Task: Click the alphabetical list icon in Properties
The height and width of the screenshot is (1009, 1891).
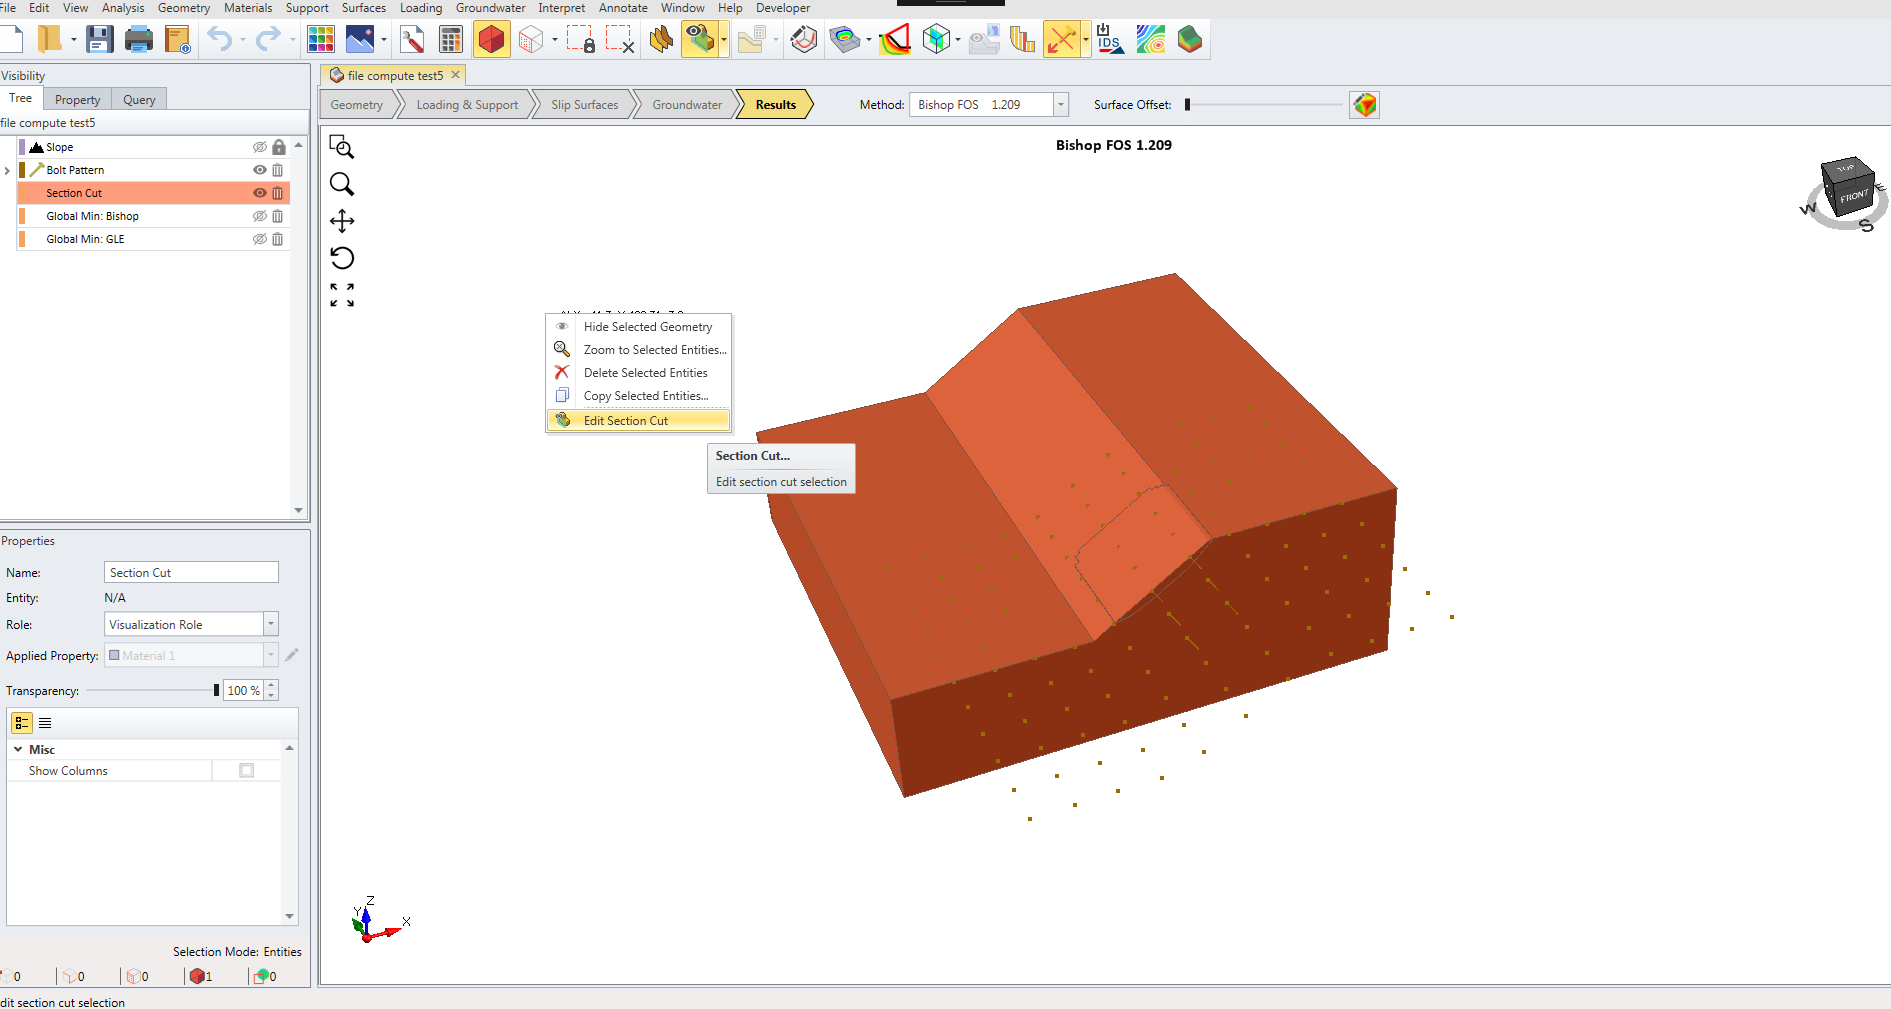Action: 45,723
